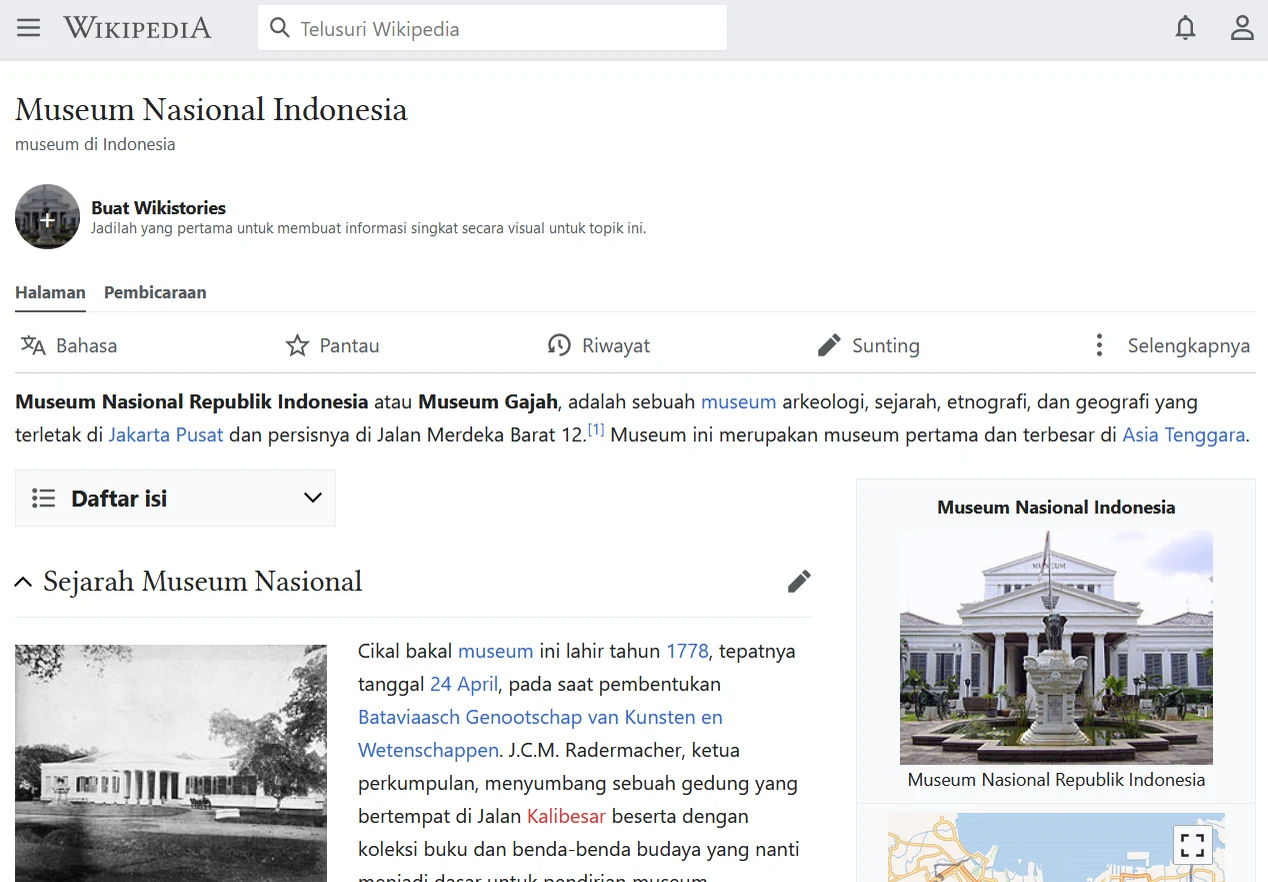
Task: Open the user account menu
Action: (1242, 28)
